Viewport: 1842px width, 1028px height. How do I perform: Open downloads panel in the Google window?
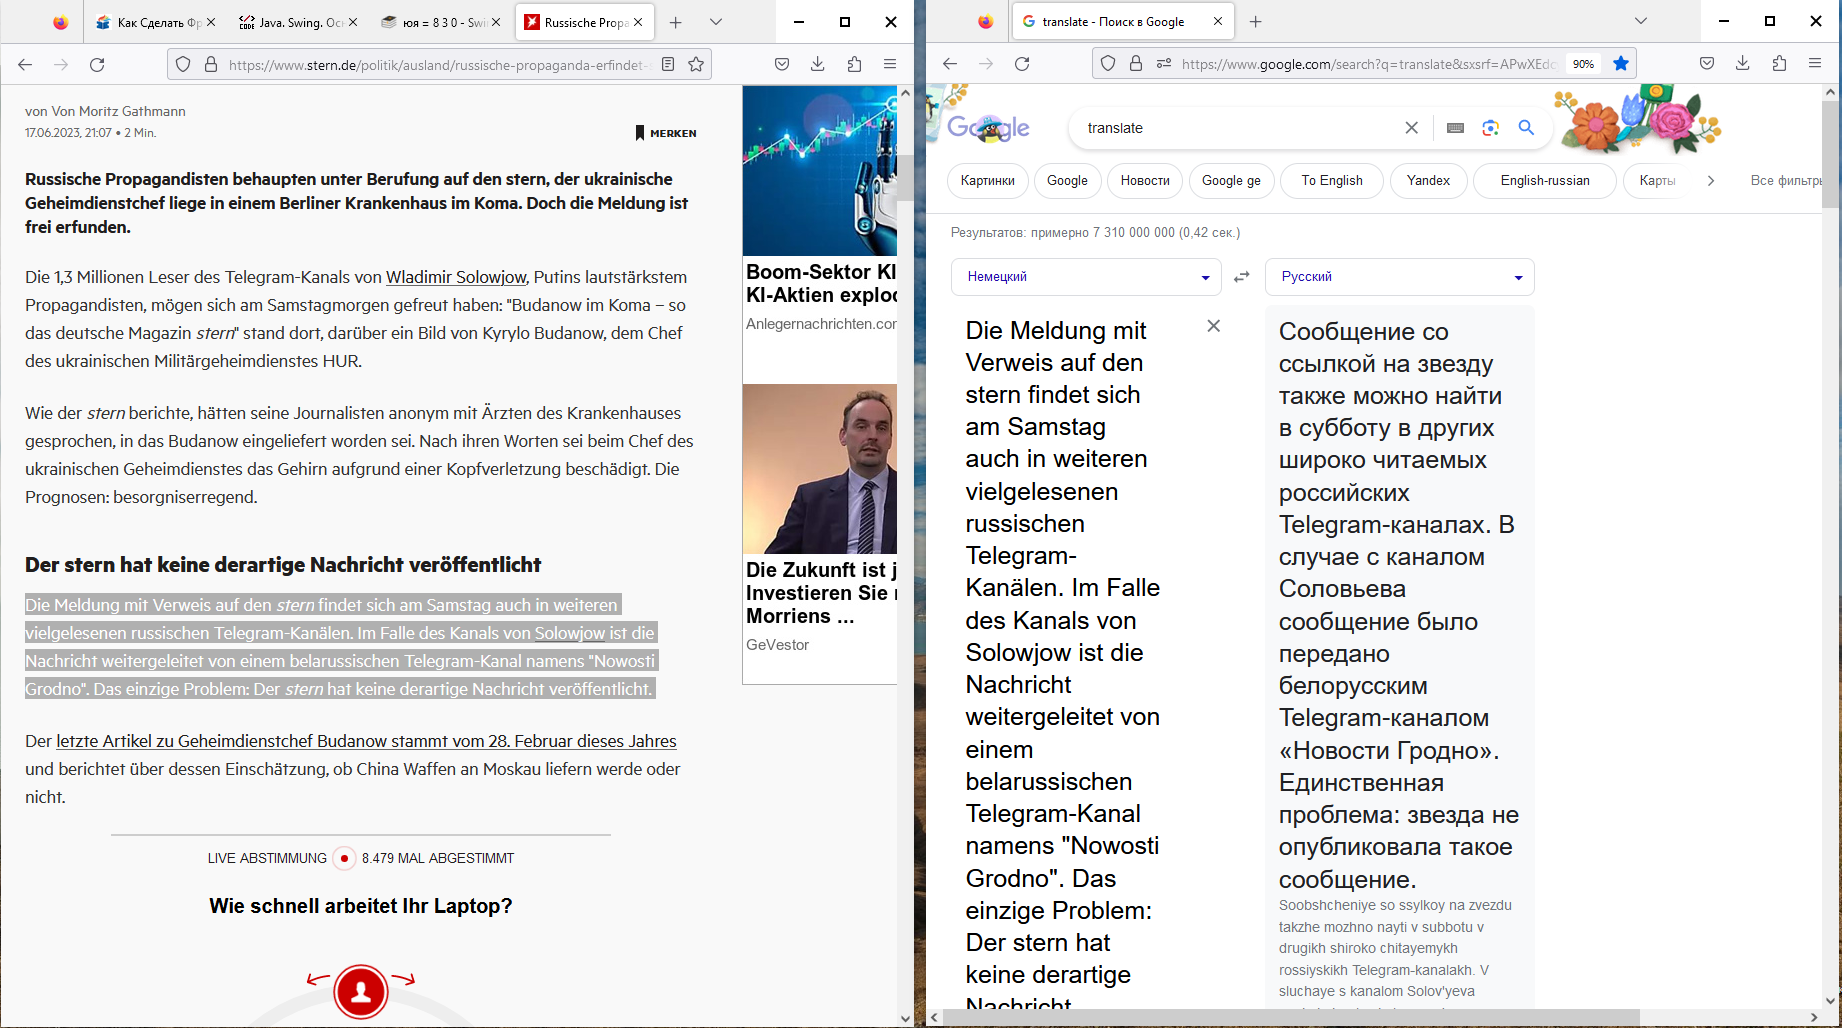point(1742,63)
